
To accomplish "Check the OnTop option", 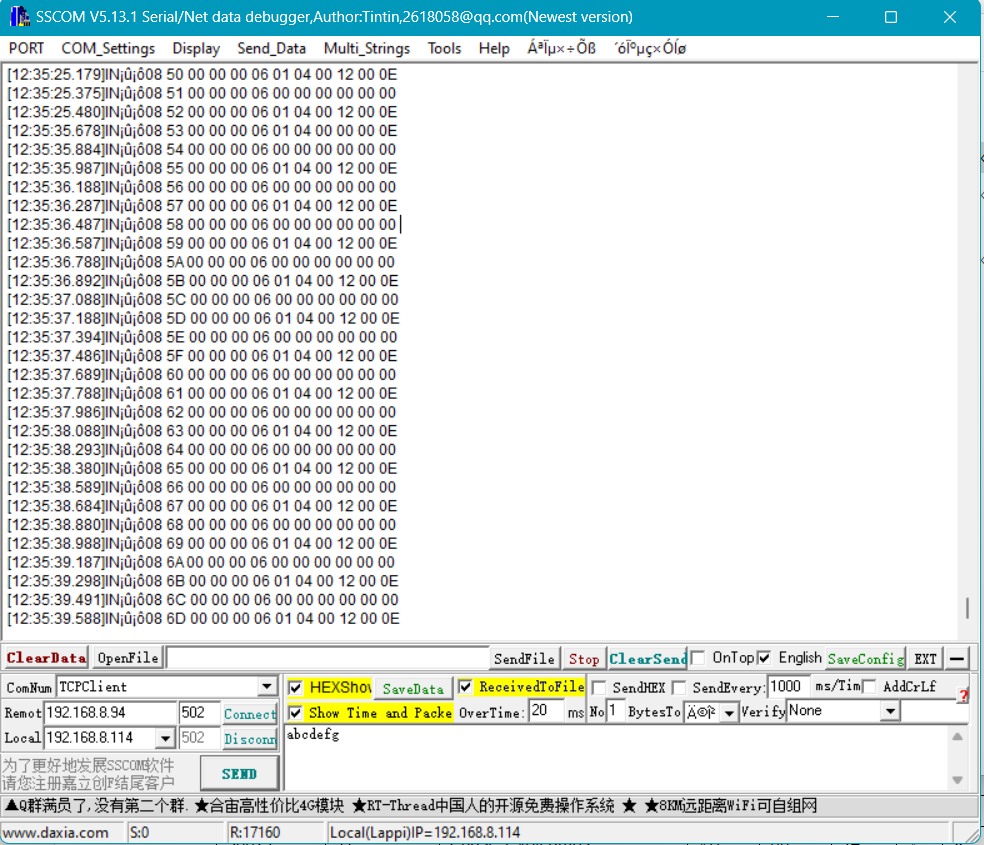I will (x=698, y=658).
